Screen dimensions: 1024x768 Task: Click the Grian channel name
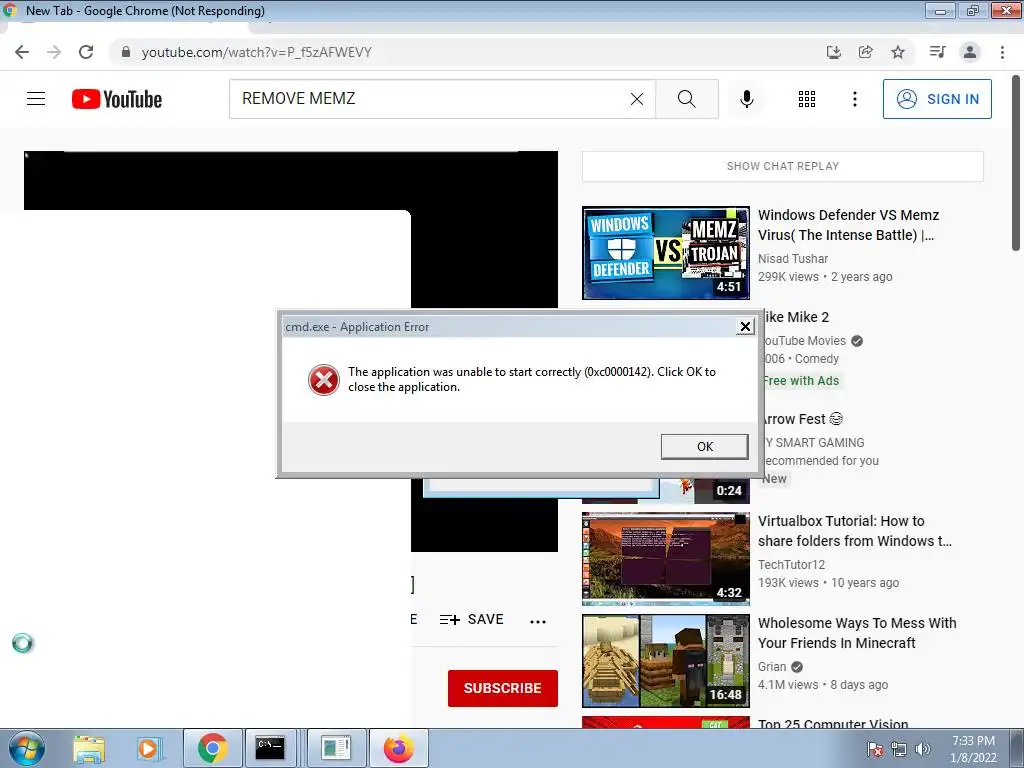pos(772,667)
